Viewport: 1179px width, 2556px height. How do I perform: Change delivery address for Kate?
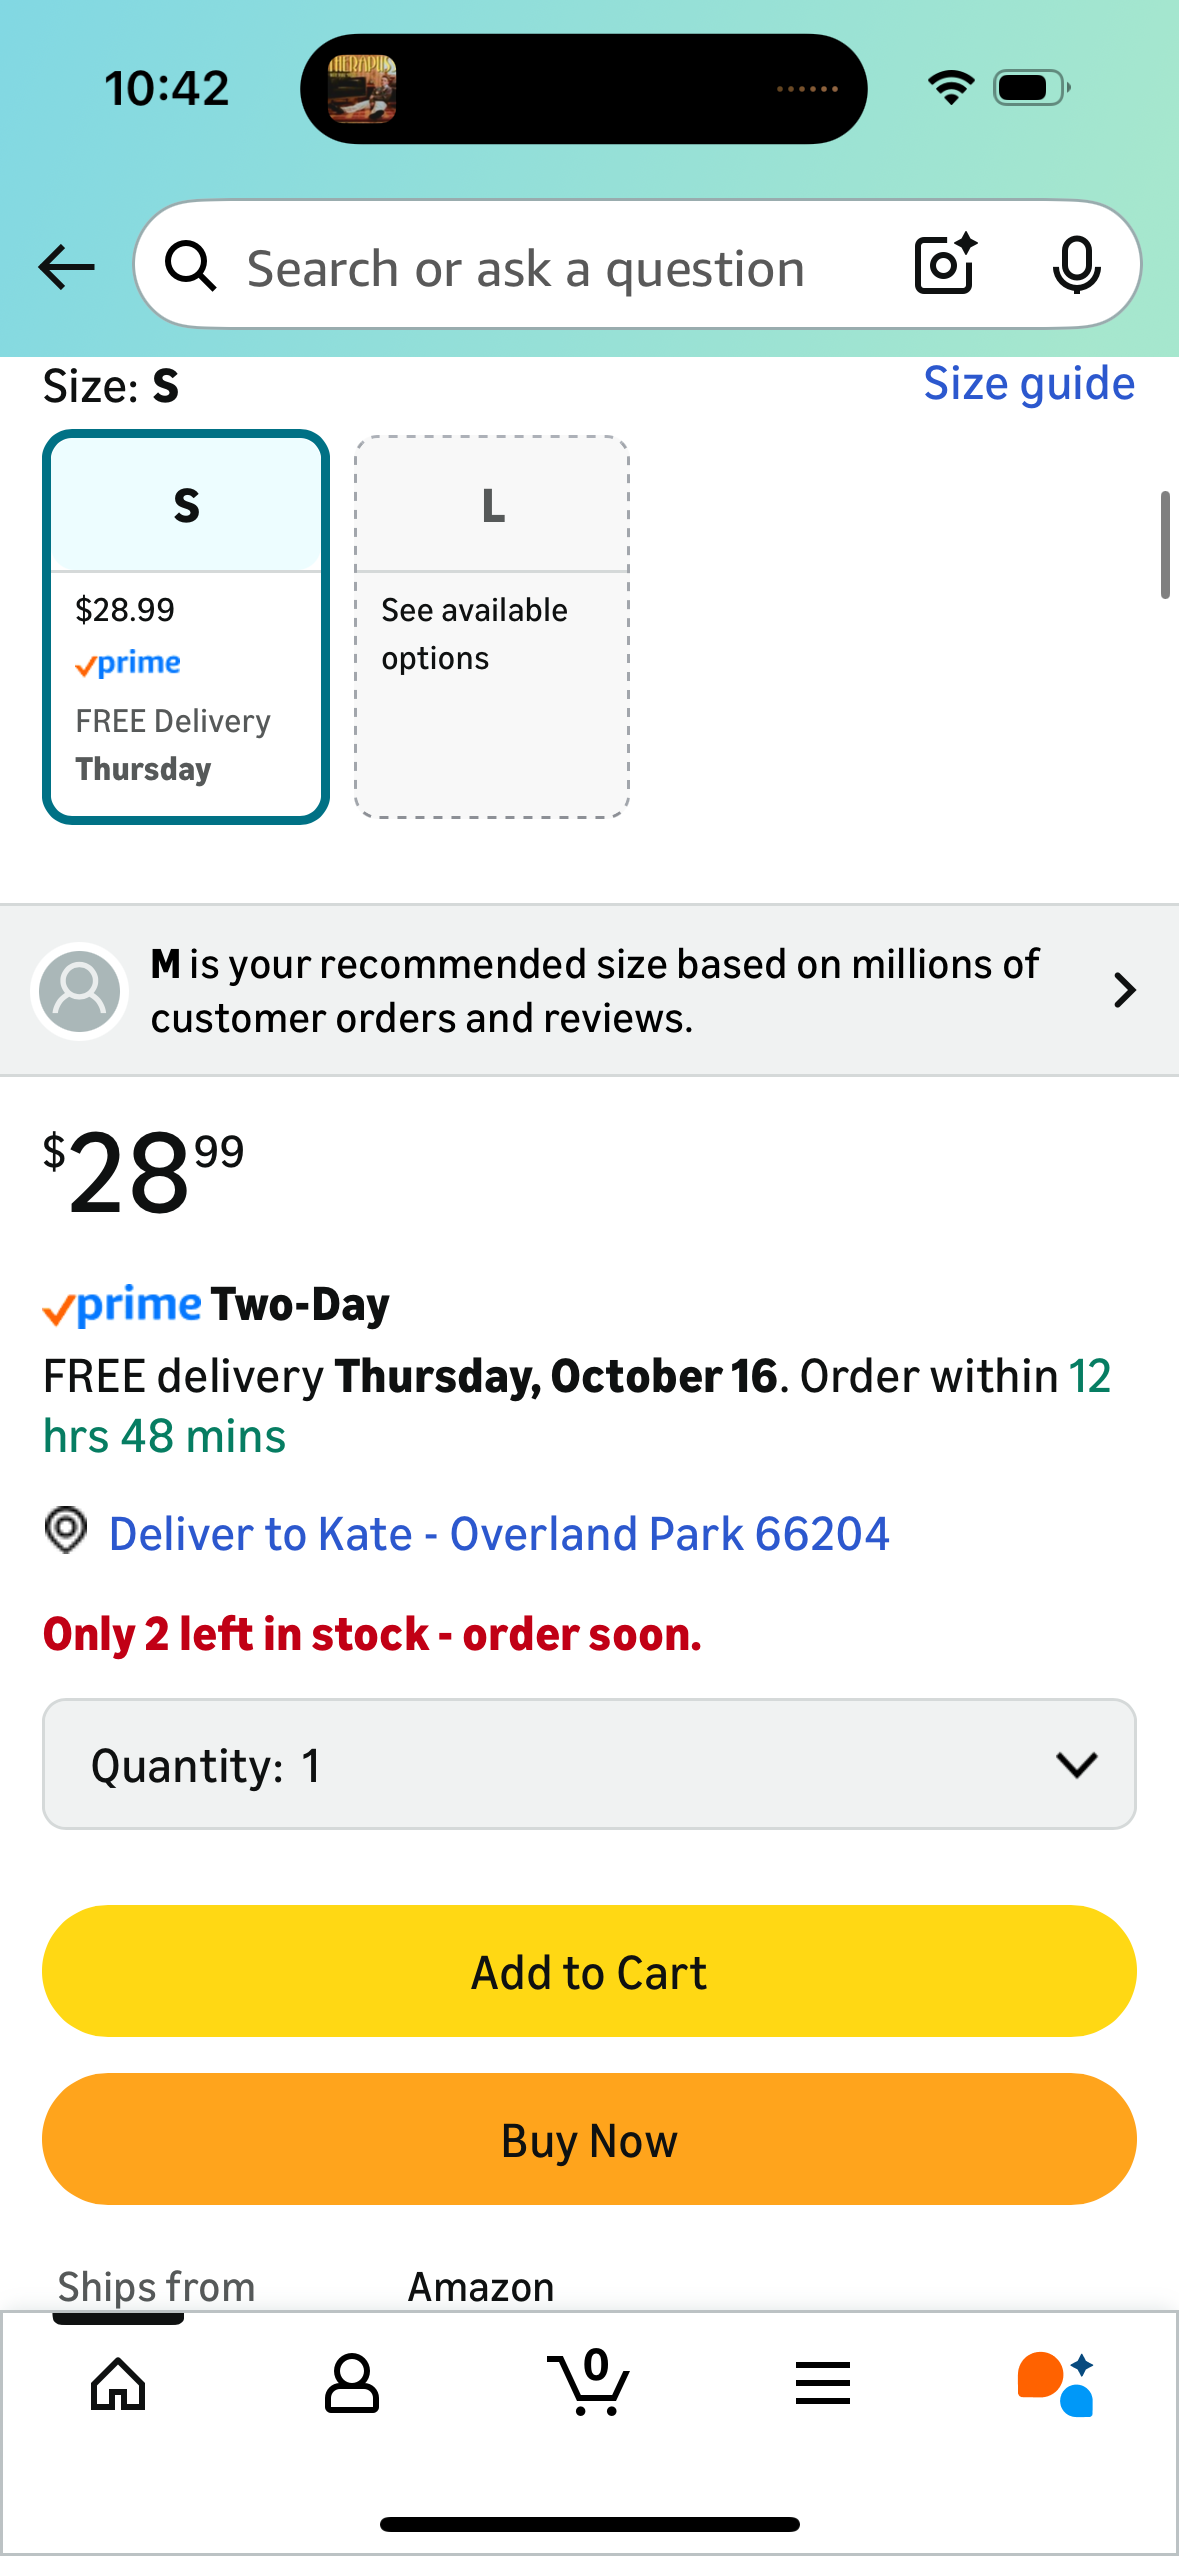coord(499,1534)
